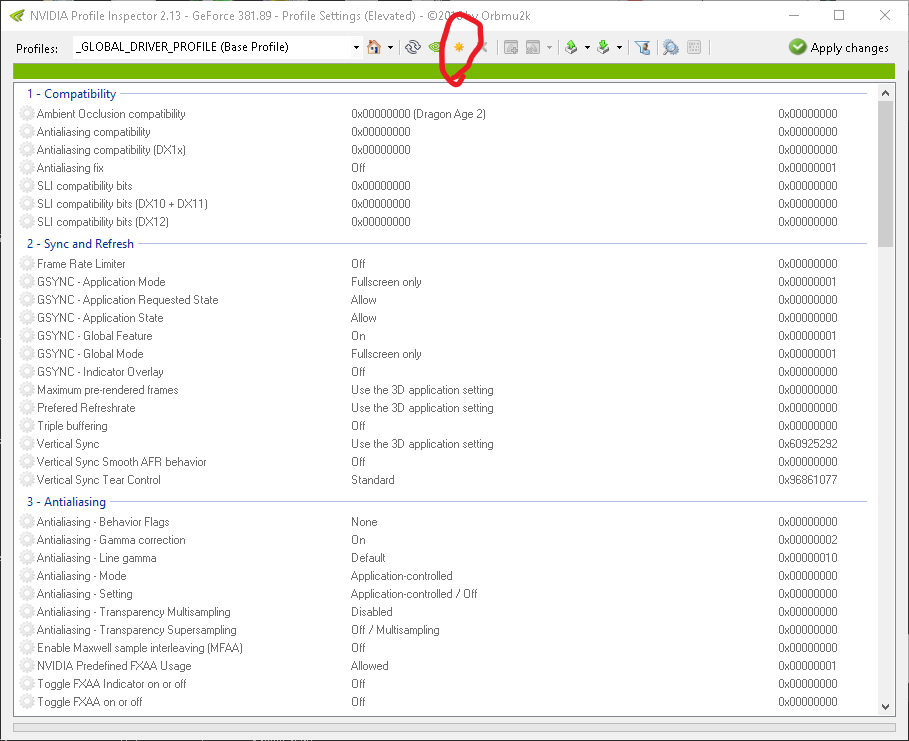Image resolution: width=909 pixels, height=741 pixels.
Task: Click the vertical scrollbar thumb
Action: [x=885, y=174]
